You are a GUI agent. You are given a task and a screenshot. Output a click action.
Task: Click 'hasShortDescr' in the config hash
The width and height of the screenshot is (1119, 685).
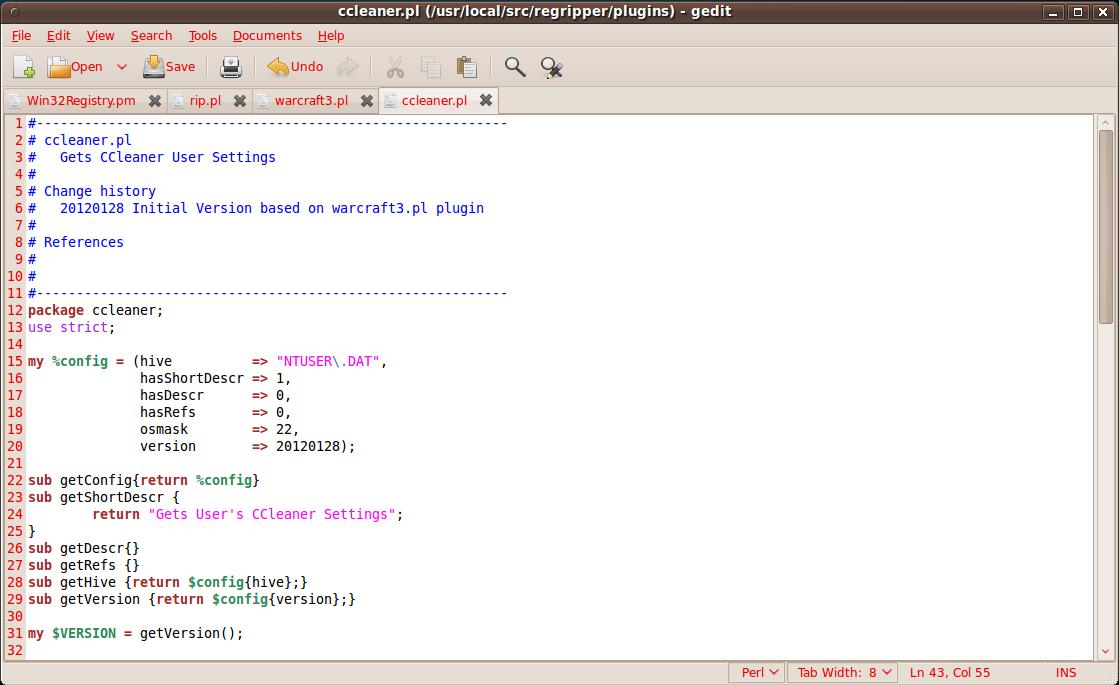(x=191, y=378)
